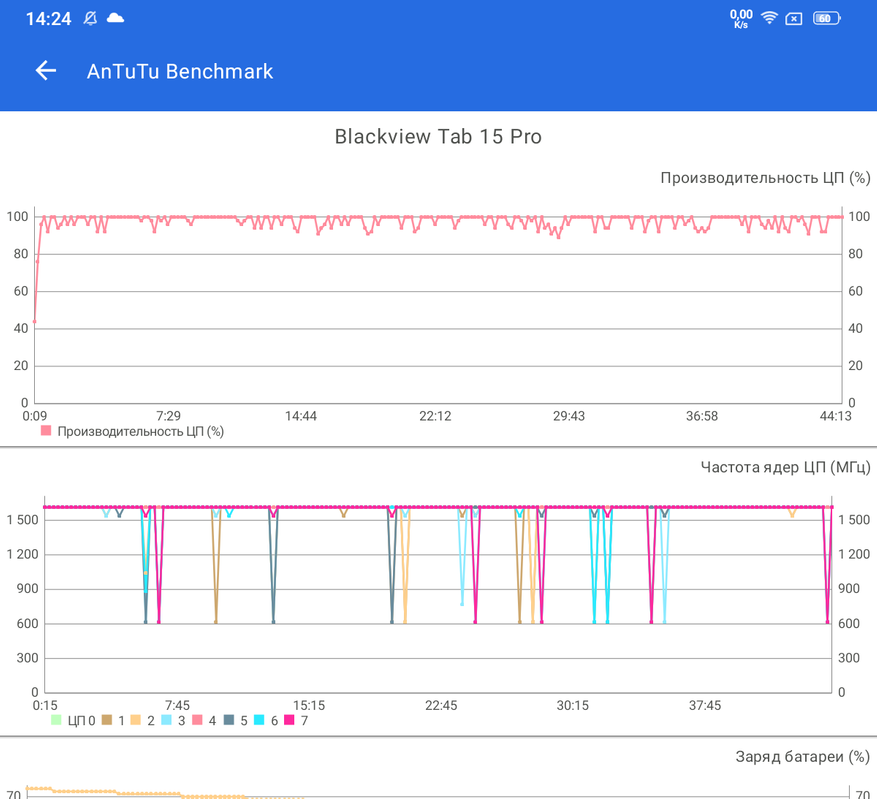Viewport: 877px width, 799px height.
Task: Tap the no-SIM status icon
Action: (794, 19)
